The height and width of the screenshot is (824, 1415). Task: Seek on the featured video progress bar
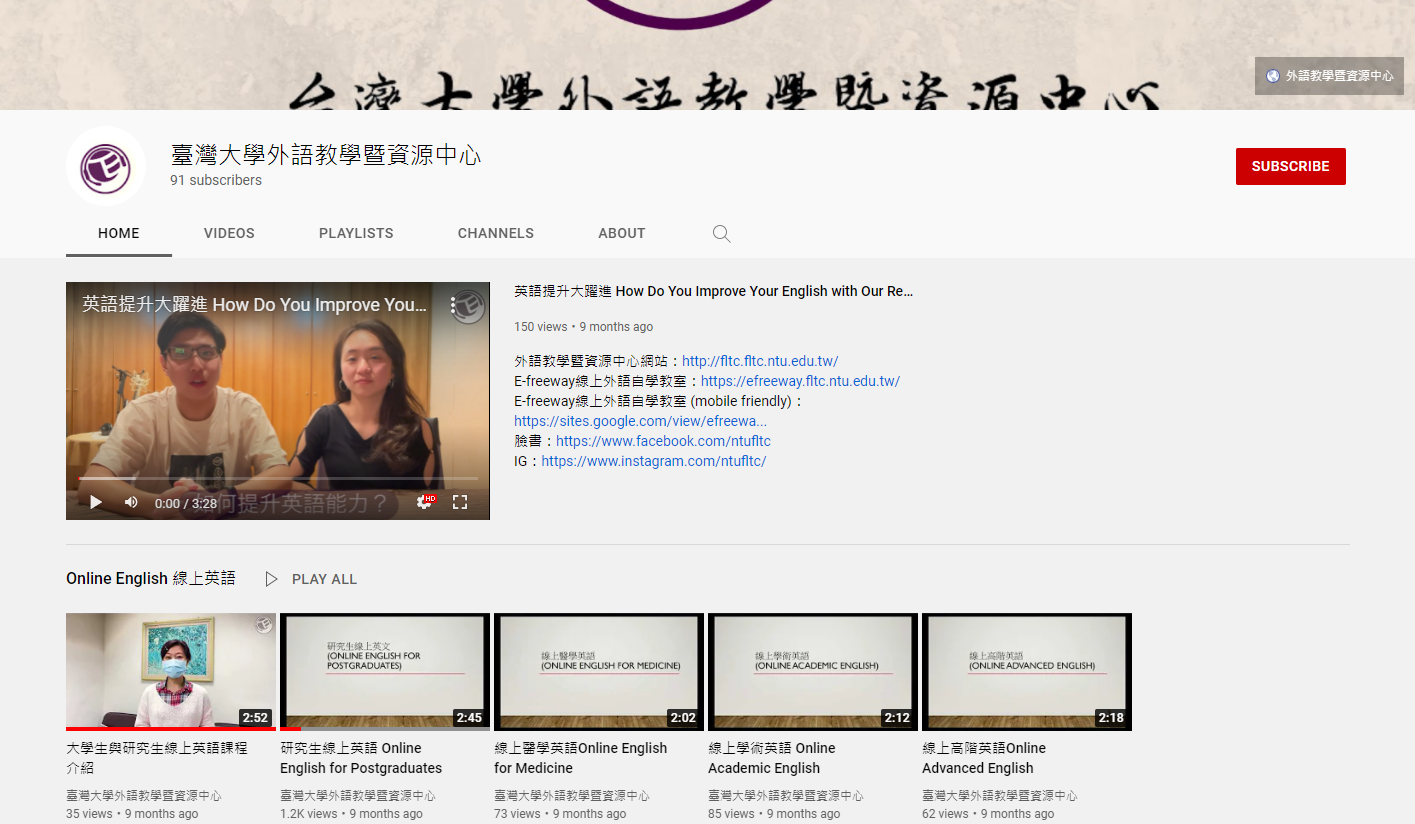tap(278, 479)
